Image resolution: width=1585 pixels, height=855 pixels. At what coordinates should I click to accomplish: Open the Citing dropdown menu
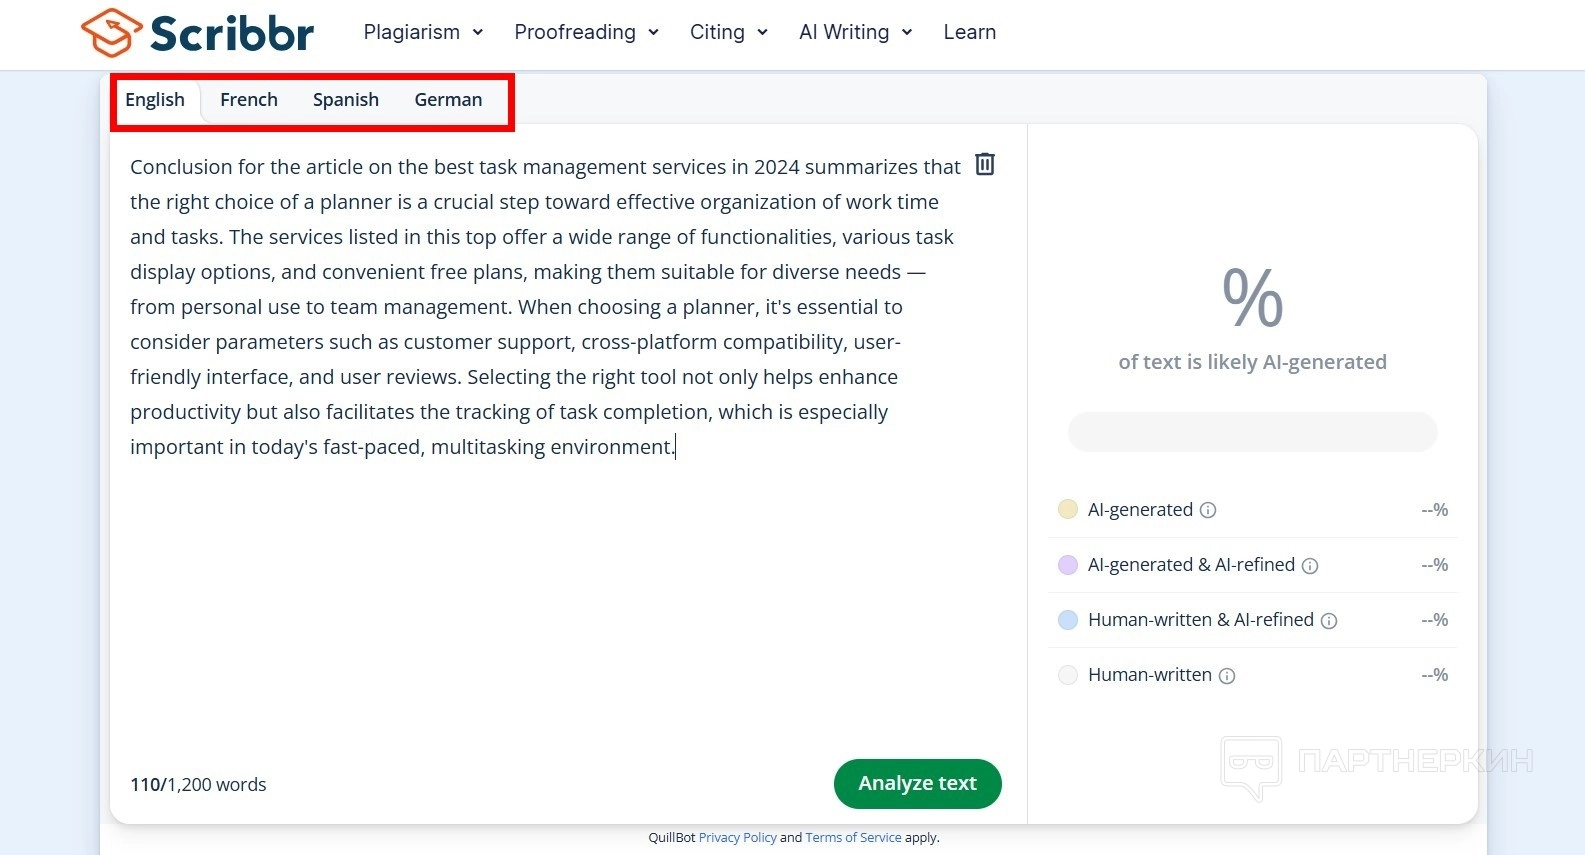(728, 32)
